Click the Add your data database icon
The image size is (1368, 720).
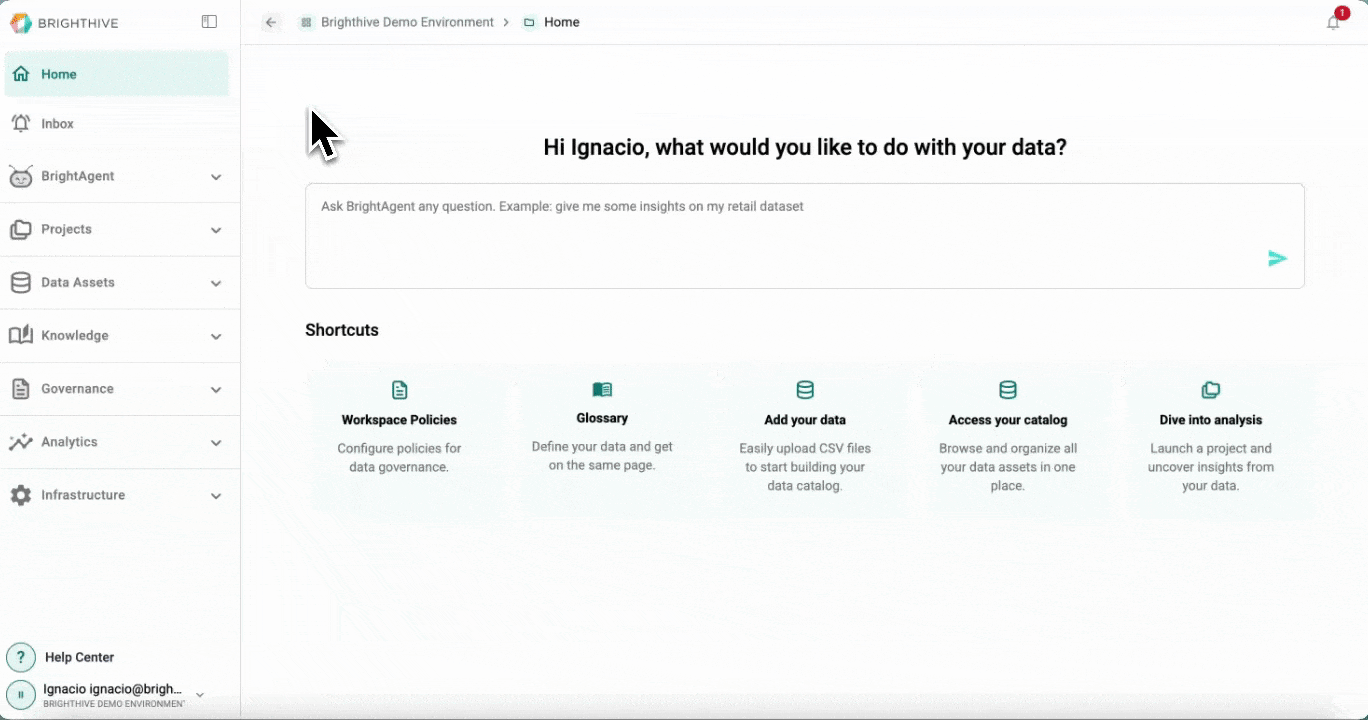click(x=805, y=390)
